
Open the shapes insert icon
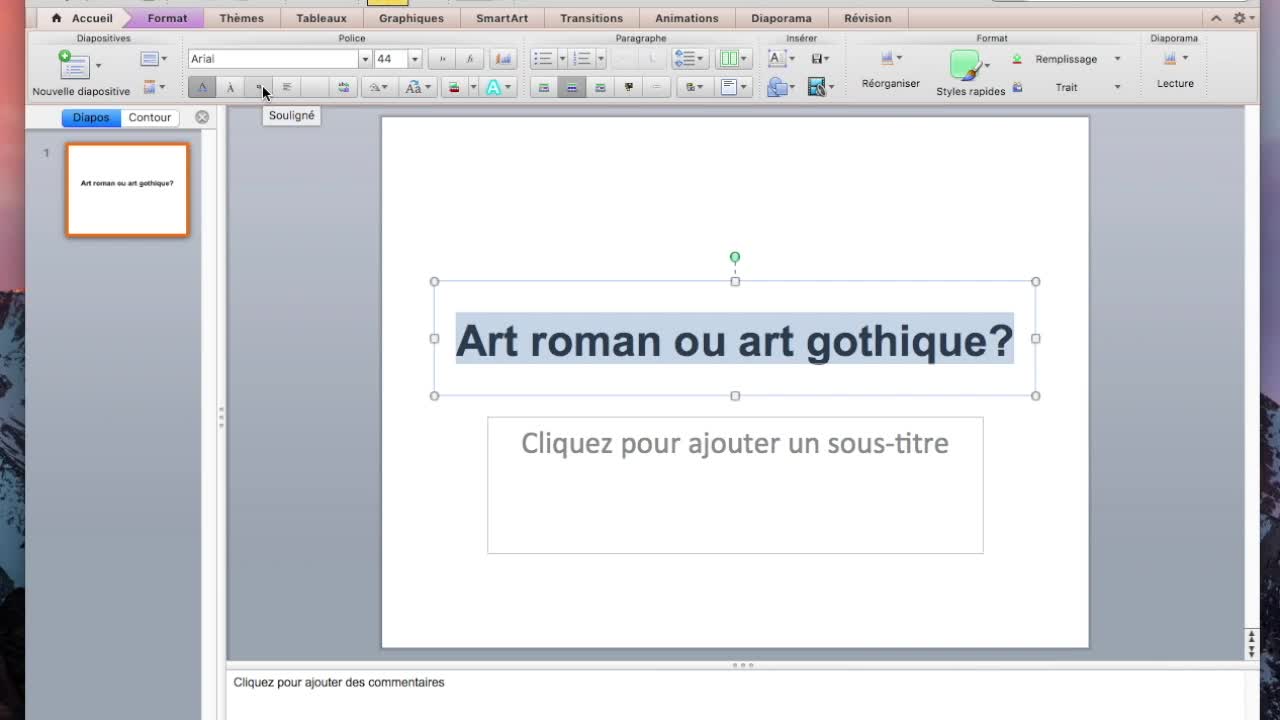coord(777,88)
